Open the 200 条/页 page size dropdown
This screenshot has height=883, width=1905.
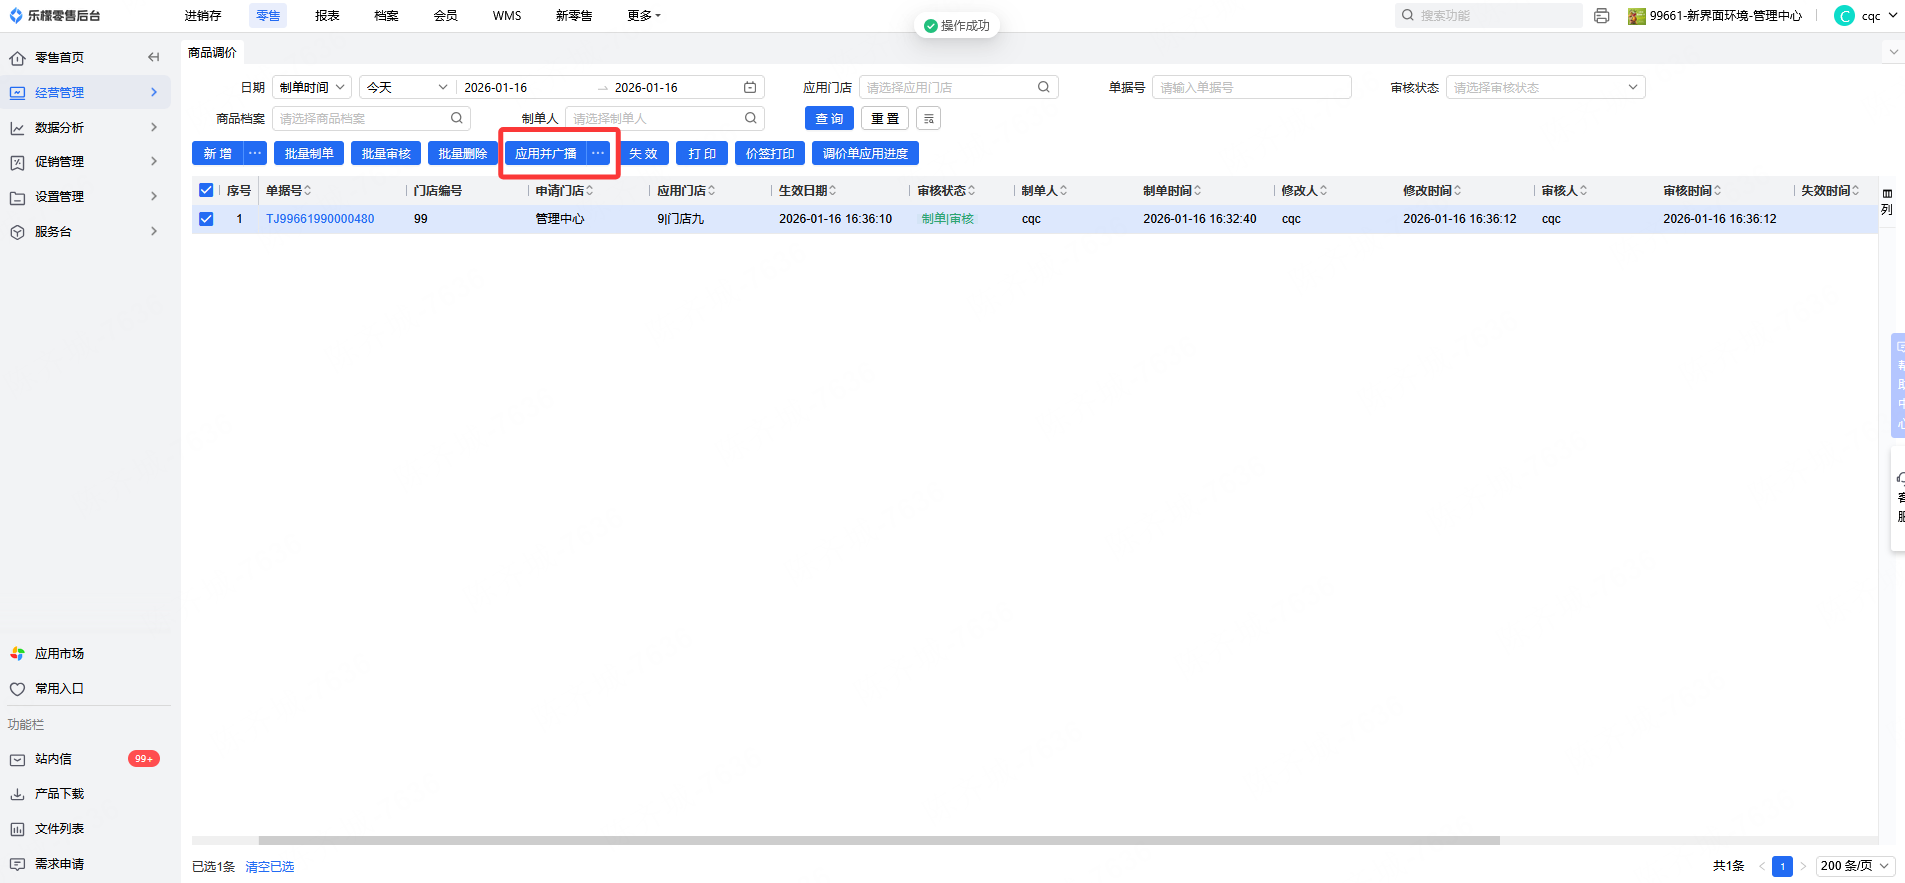click(x=1856, y=866)
